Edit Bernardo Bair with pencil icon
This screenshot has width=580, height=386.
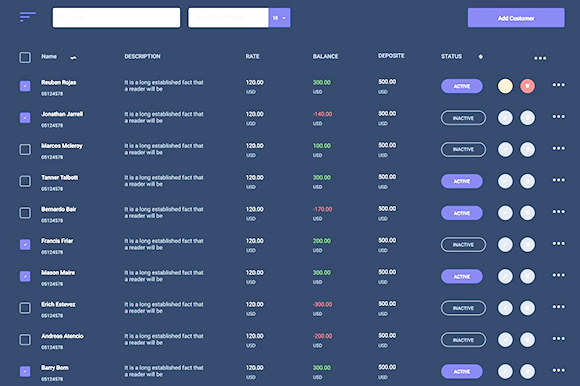(505, 213)
